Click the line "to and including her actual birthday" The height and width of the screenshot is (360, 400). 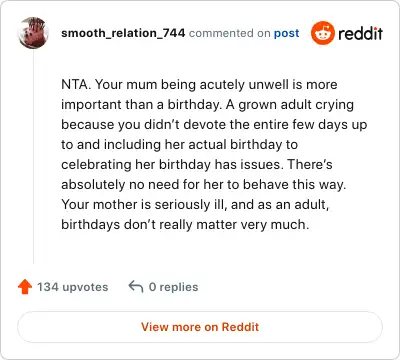click(179, 144)
